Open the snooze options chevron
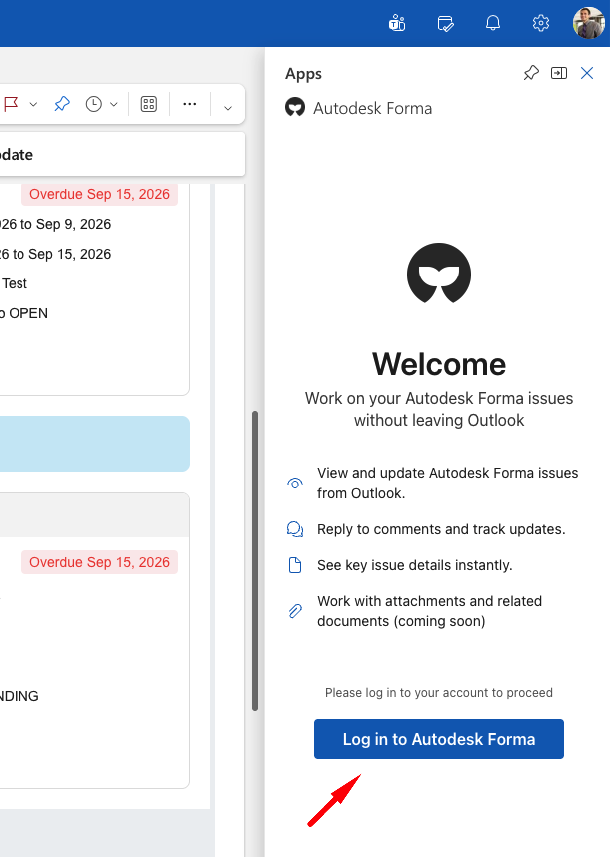Screen dimensions: 610x857 click(114, 104)
